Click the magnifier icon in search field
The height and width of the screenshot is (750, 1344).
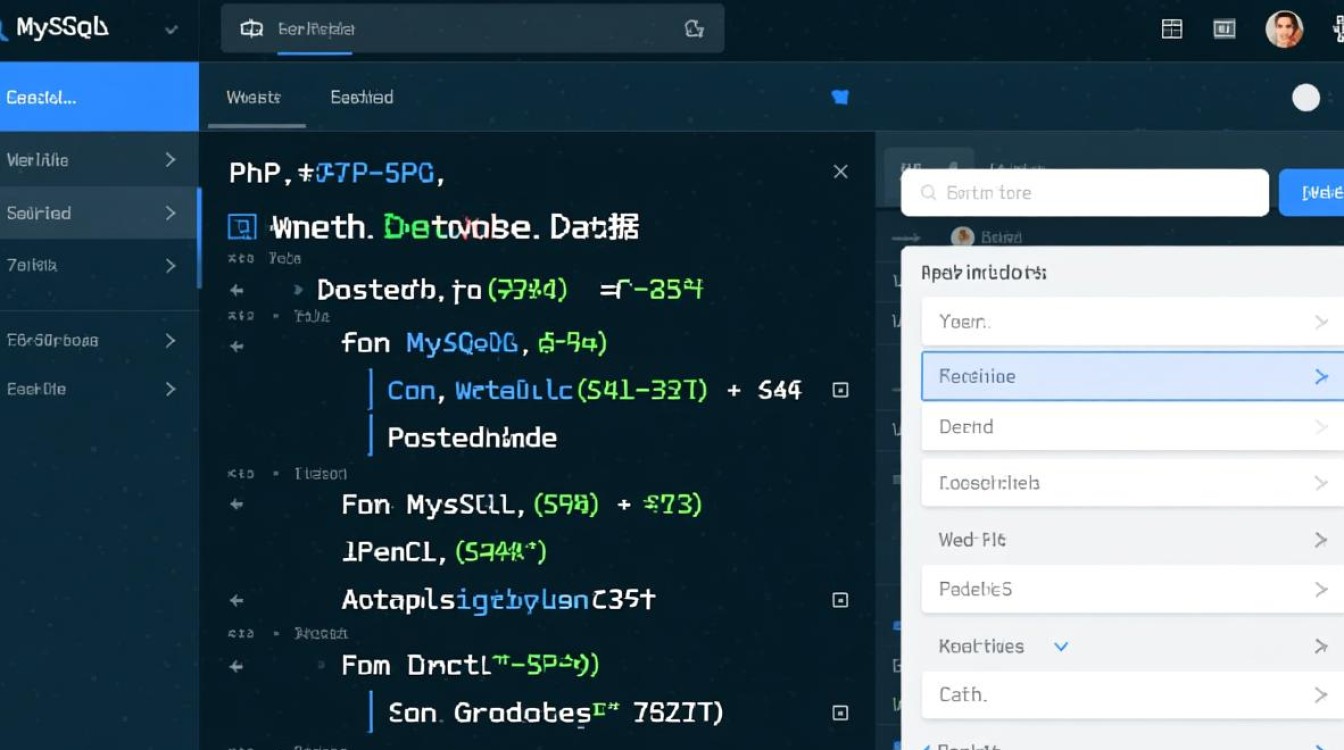928,193
